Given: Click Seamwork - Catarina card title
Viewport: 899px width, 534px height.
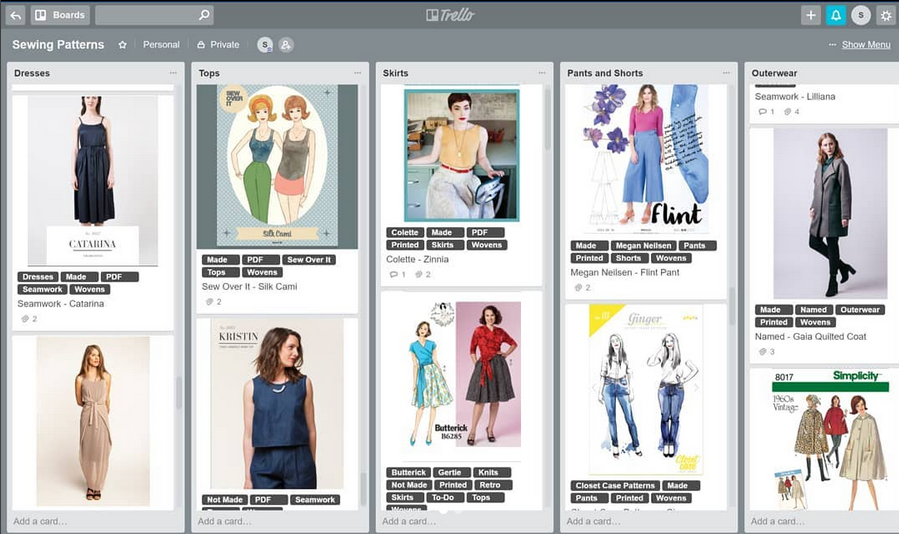Looking at the screenshot, I should pyautogui.click(x=61, y=303).
